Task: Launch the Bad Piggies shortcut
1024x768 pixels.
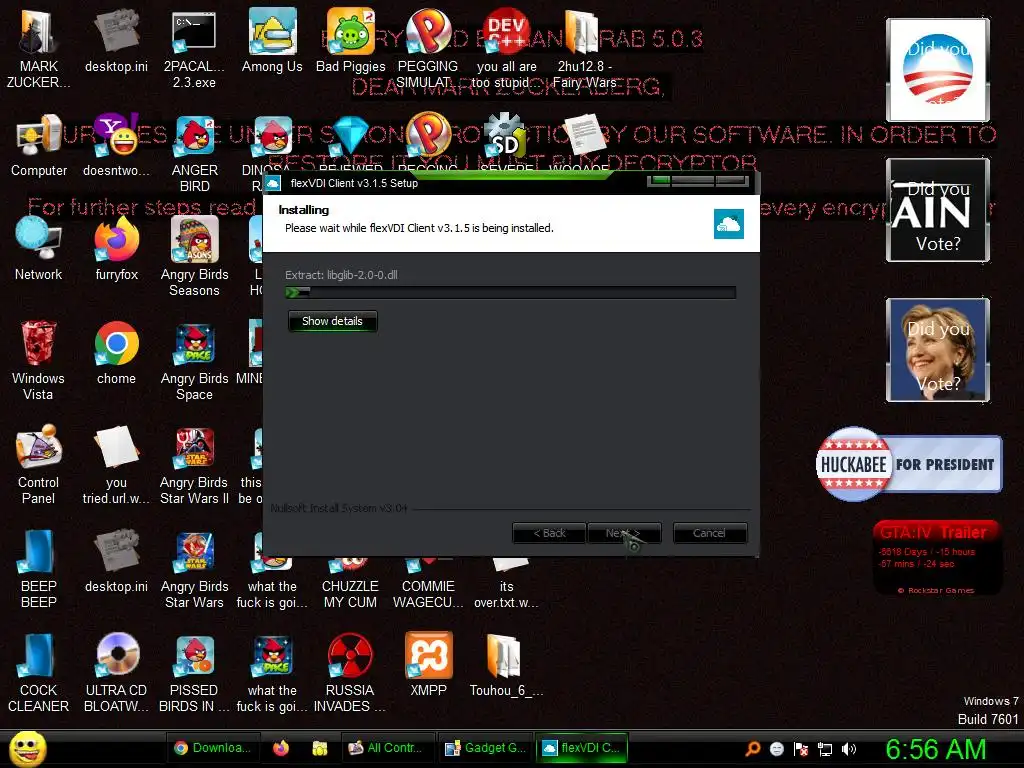Action: tap(351, 41)
